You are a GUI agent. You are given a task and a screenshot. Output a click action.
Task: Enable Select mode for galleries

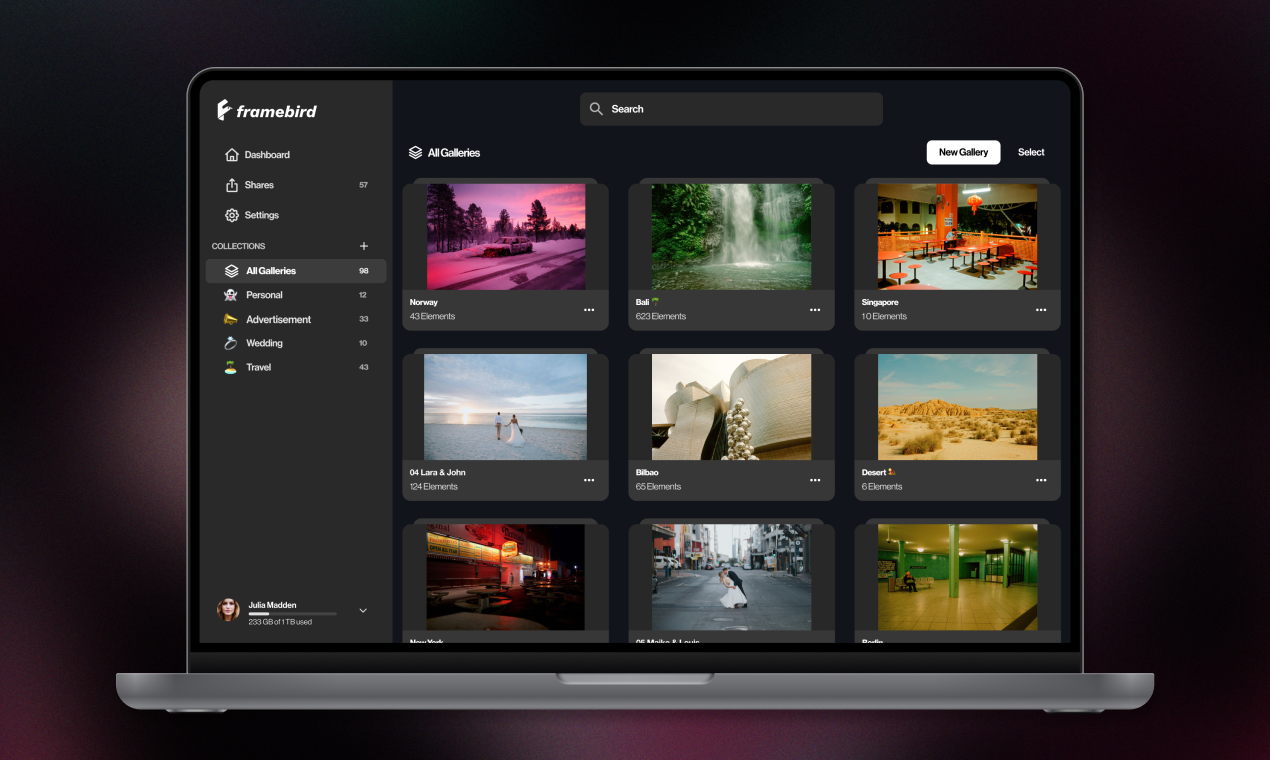tap(1031, 152)
